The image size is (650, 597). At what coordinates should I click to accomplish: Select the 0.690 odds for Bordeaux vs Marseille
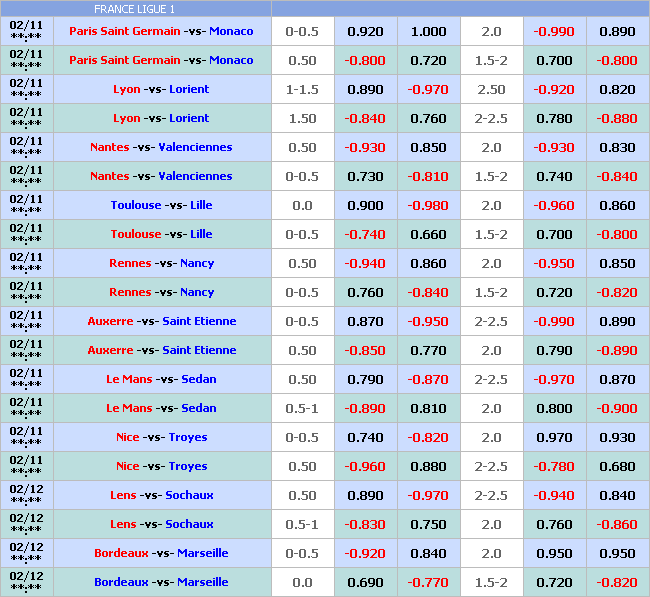coord(365,582)
